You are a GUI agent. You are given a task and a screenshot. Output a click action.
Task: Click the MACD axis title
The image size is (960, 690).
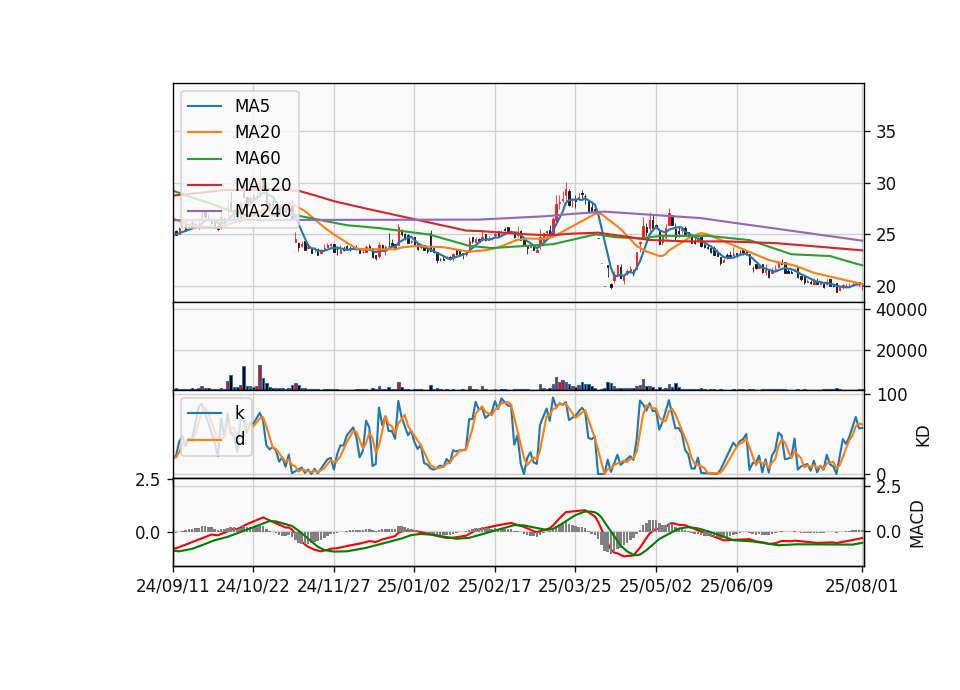pos(917,524)
